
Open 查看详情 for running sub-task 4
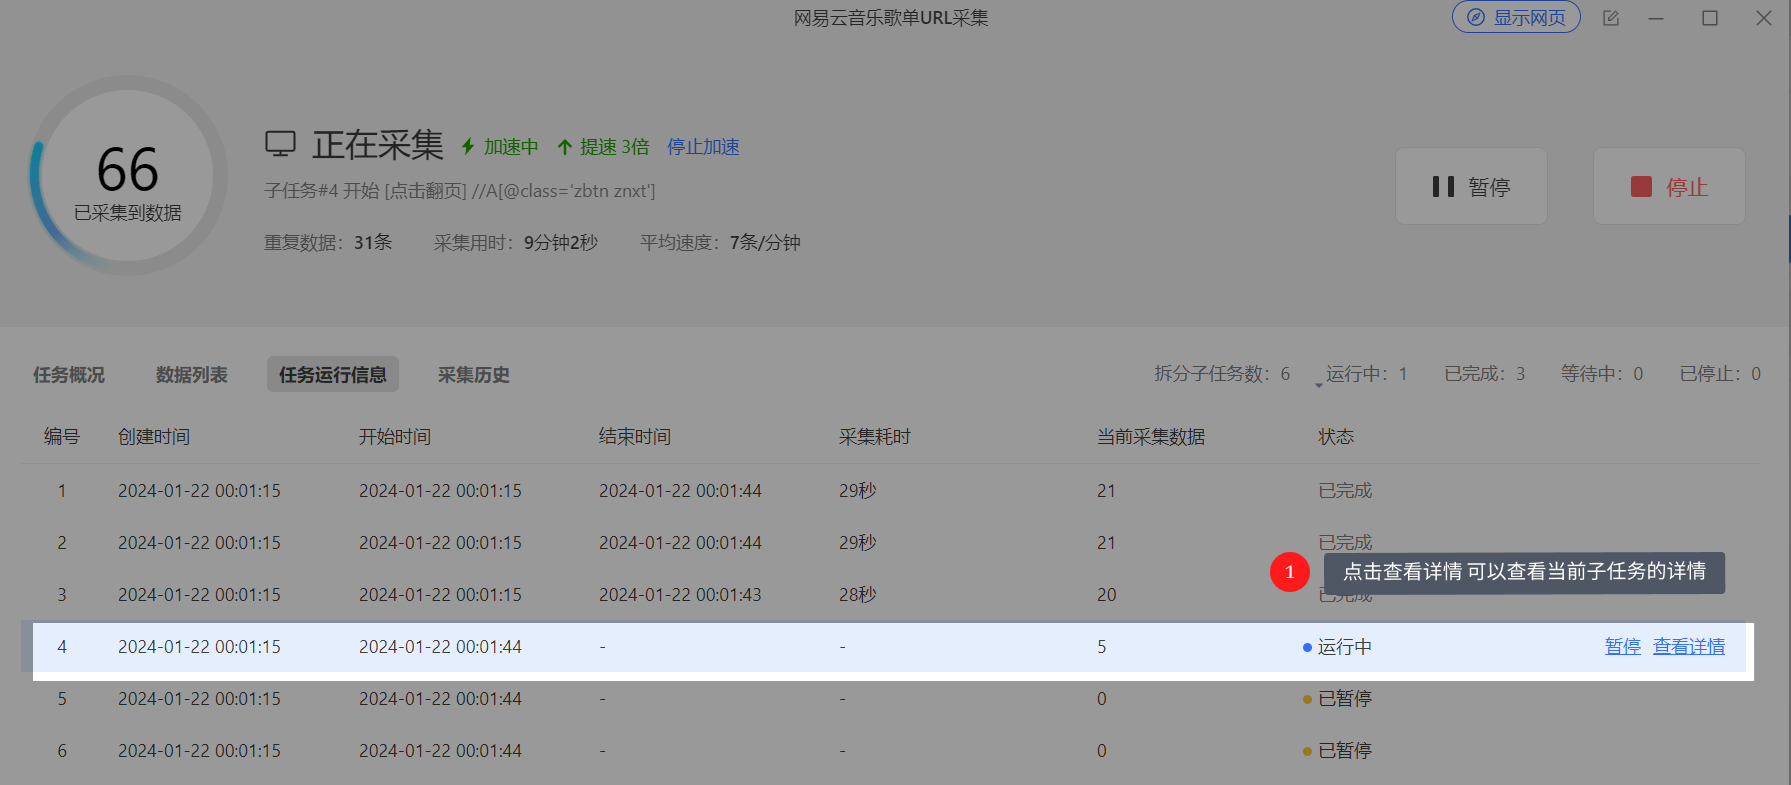pos(1689,647)
